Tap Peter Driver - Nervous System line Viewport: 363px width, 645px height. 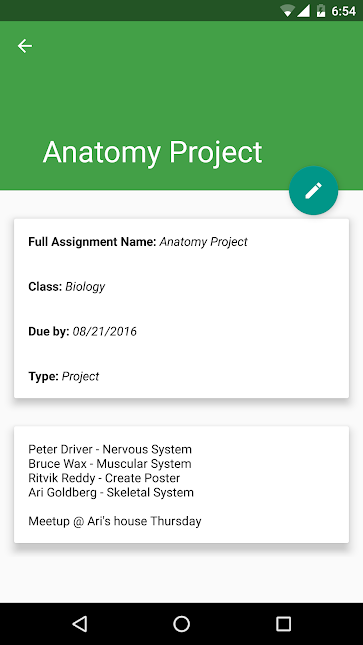click(110, 449)
